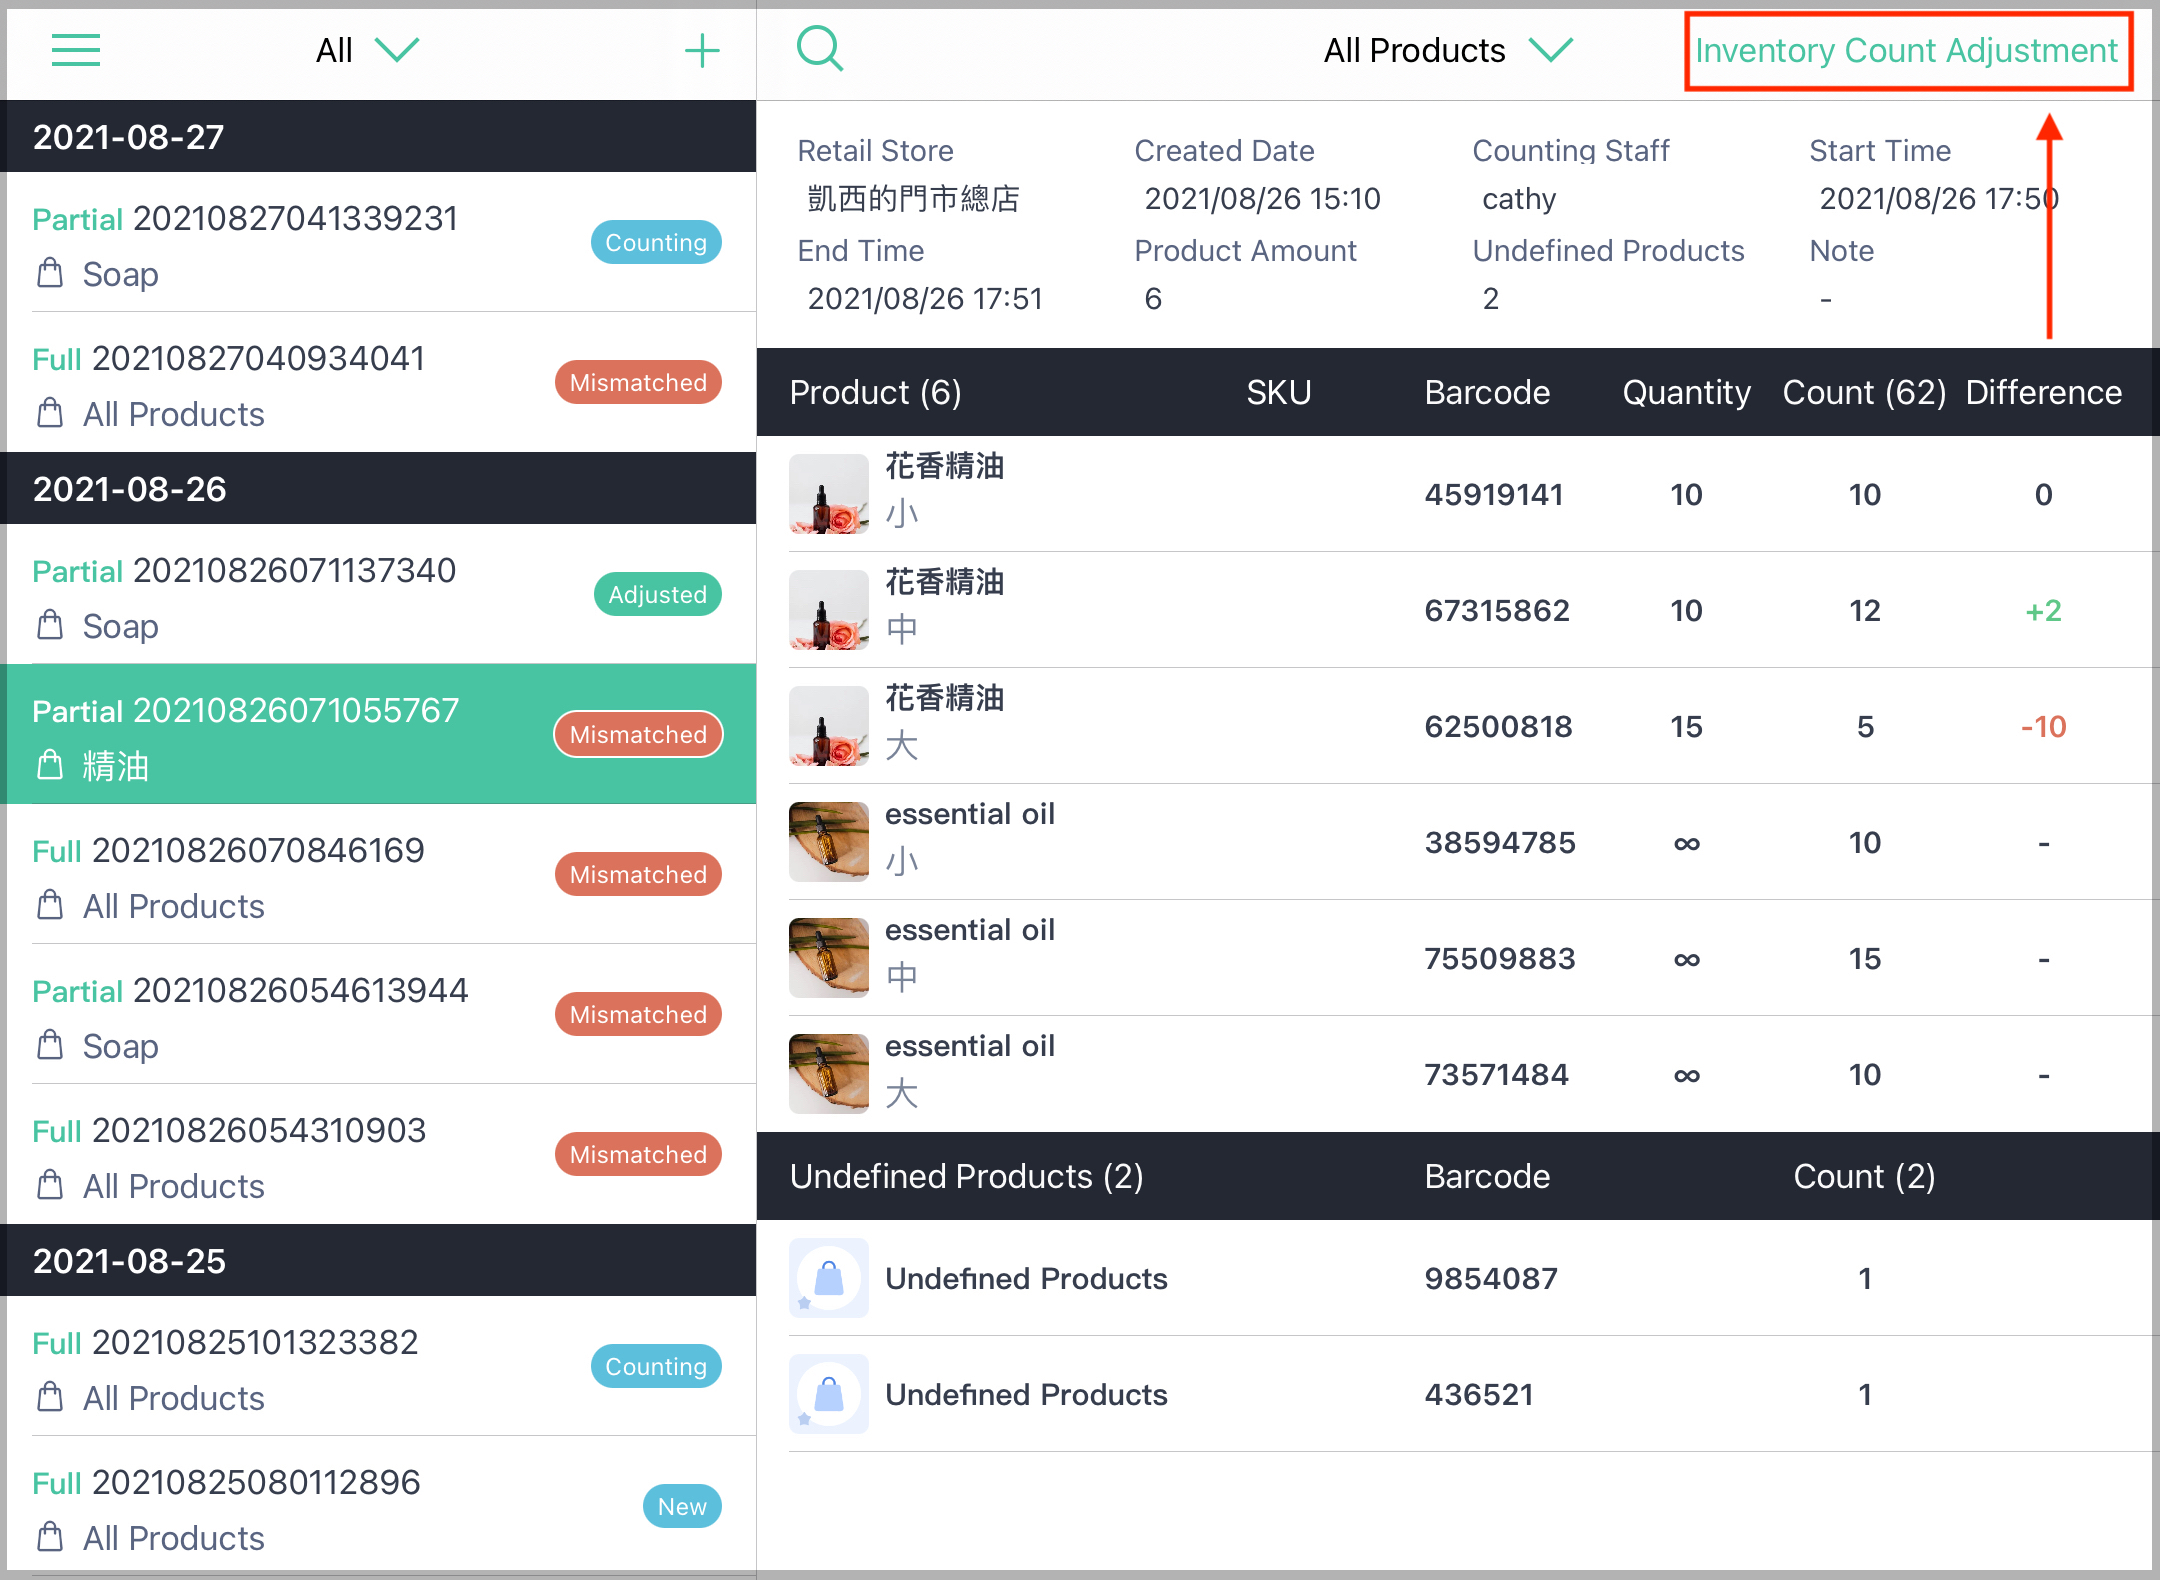2160x1580 pixels.
Task: Click bag icon beside 精油
Action: point(50,765)
